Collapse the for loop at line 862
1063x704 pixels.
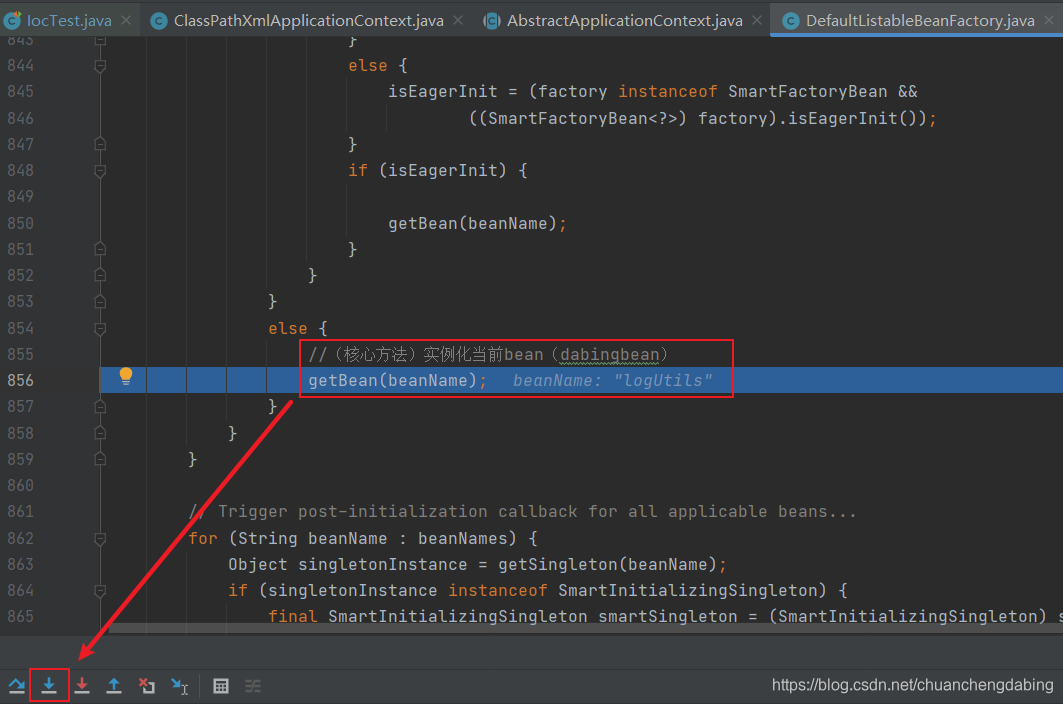[100, 539]
